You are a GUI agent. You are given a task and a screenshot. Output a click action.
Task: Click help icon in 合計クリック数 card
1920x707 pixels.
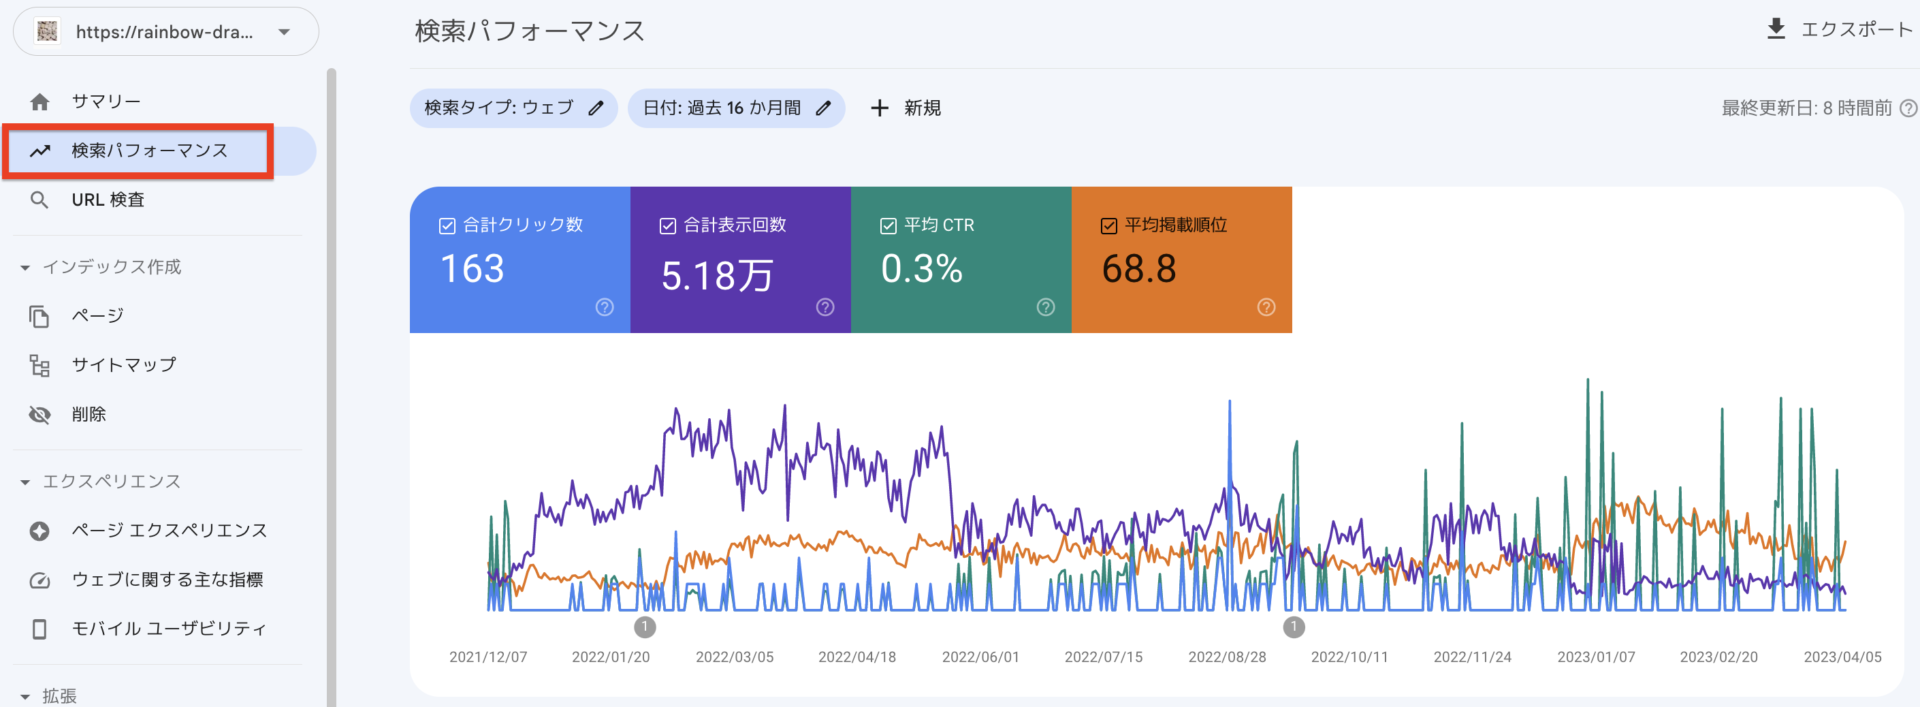(x=605, y=307)
